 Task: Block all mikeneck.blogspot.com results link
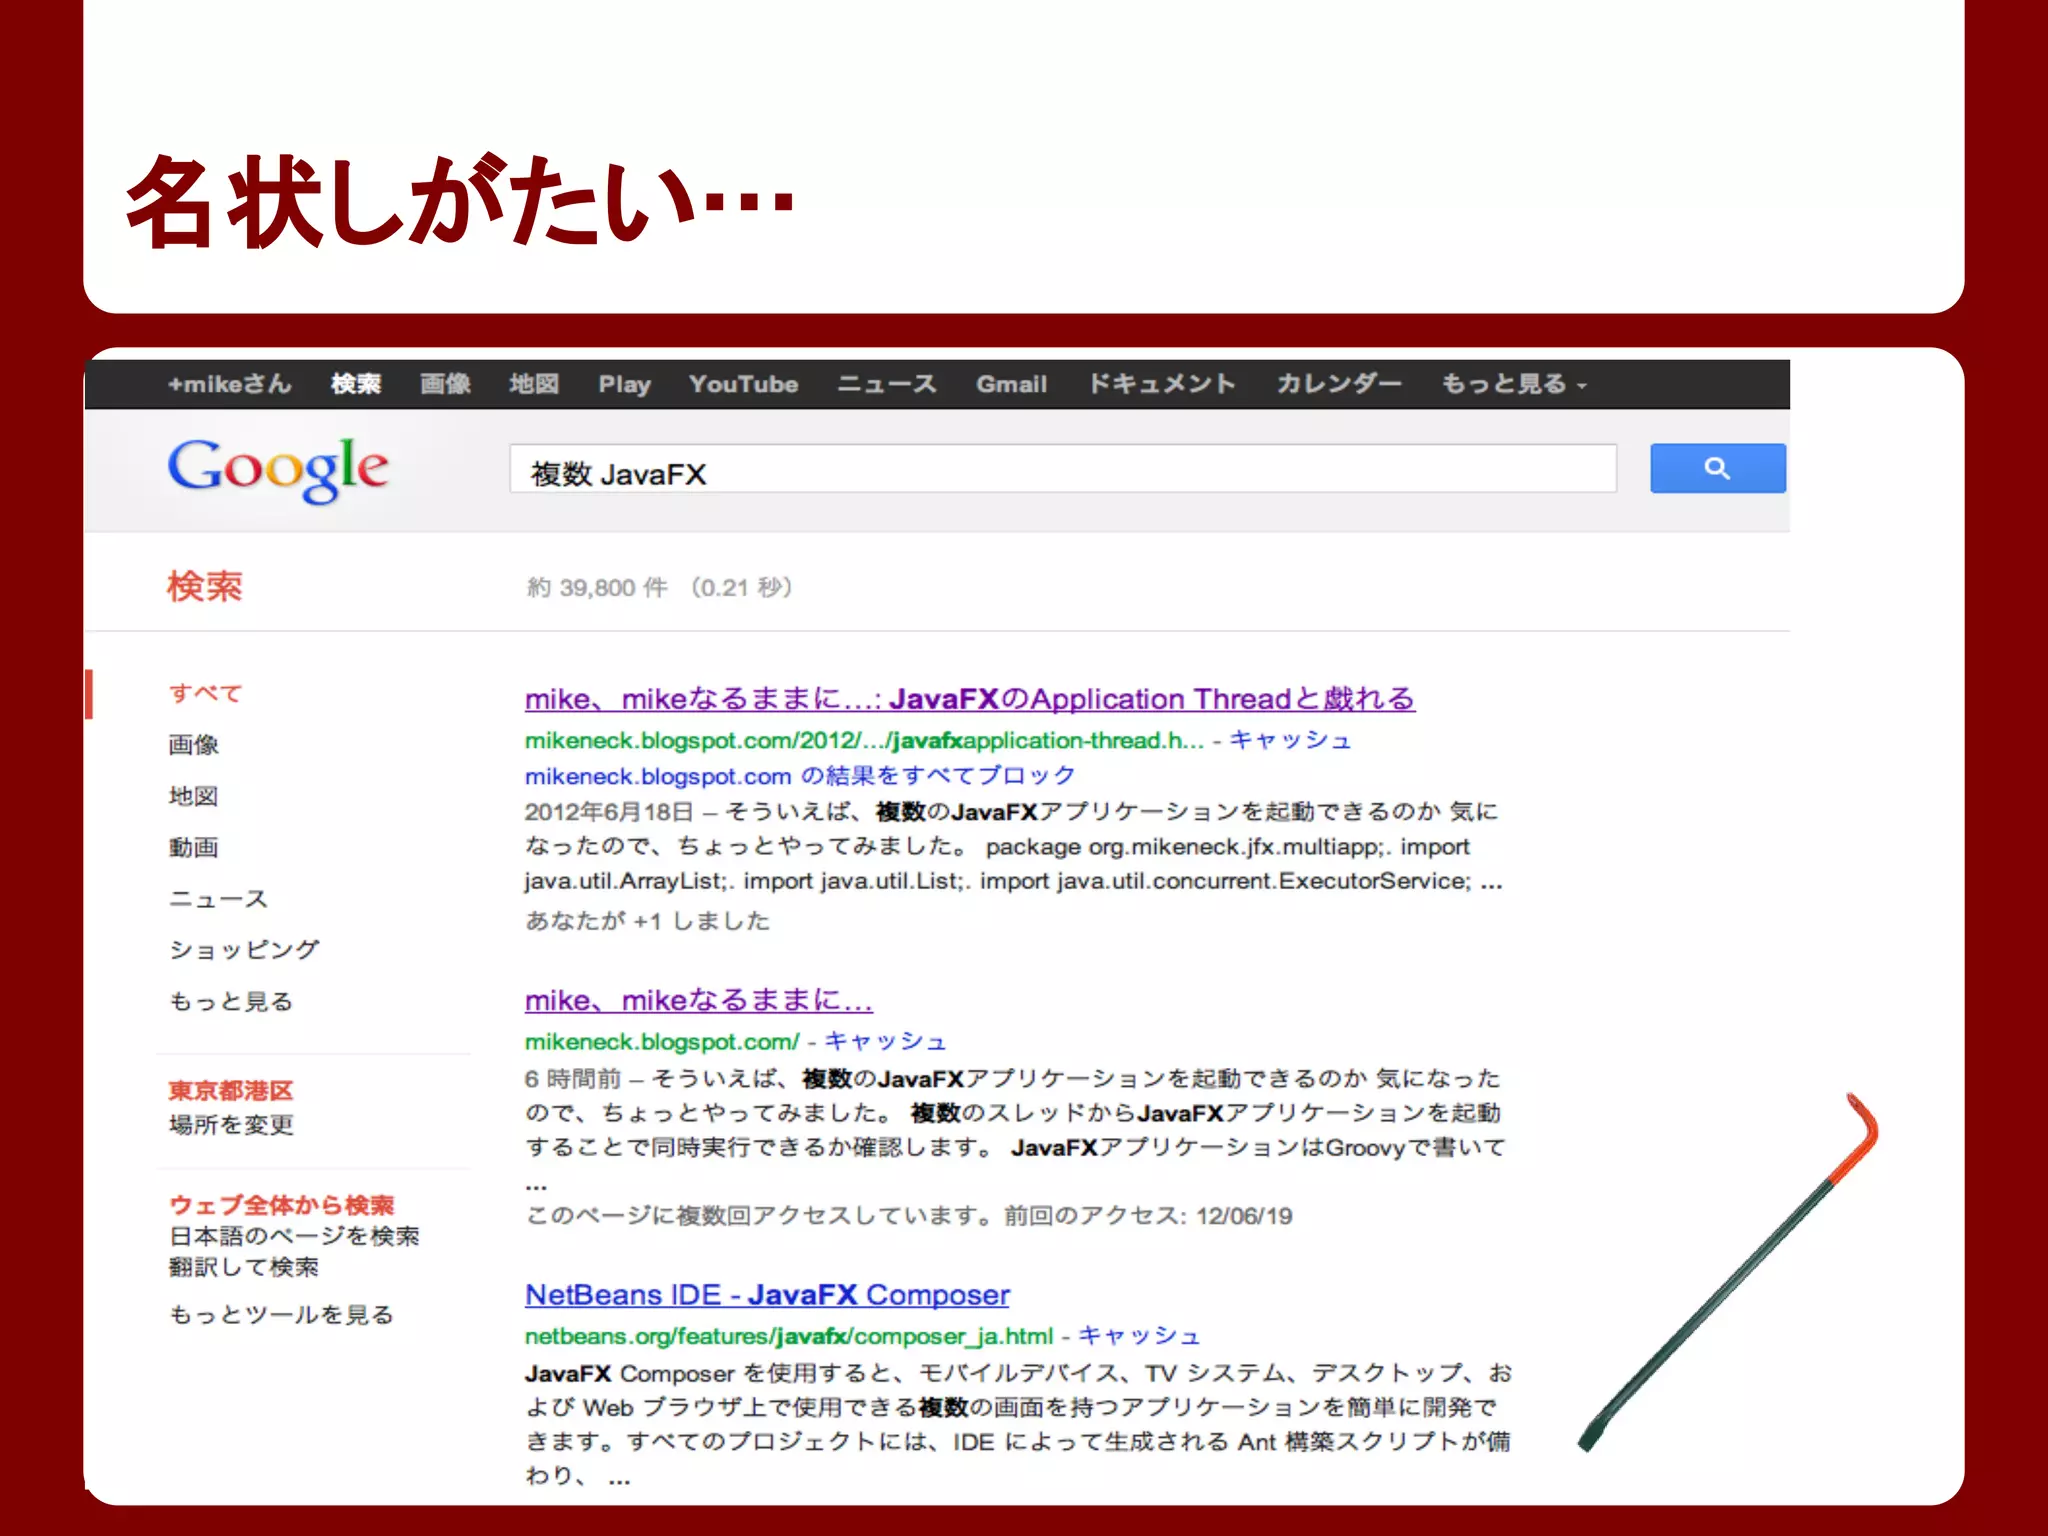[799, 776]
